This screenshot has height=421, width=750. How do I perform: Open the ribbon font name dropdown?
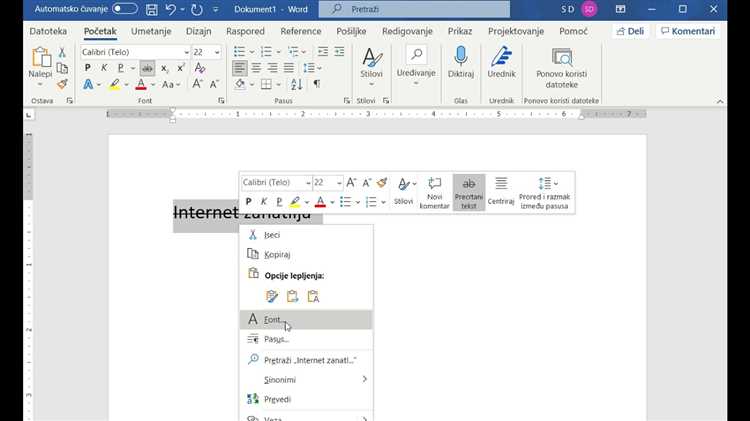pyautogui.click(x=186, y=52)
